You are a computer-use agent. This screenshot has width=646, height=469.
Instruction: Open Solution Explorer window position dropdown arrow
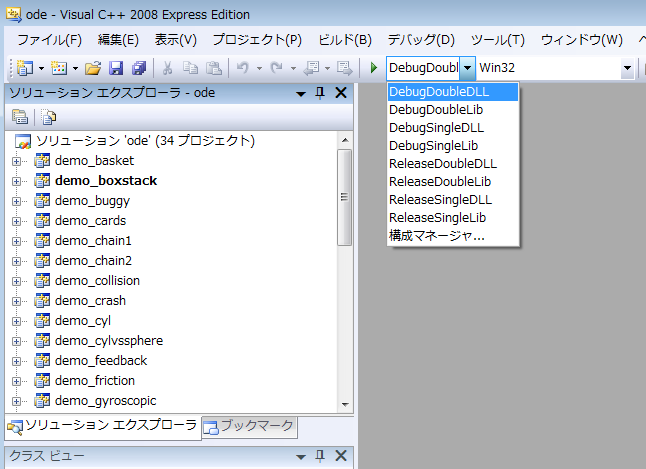click(301, 94)
